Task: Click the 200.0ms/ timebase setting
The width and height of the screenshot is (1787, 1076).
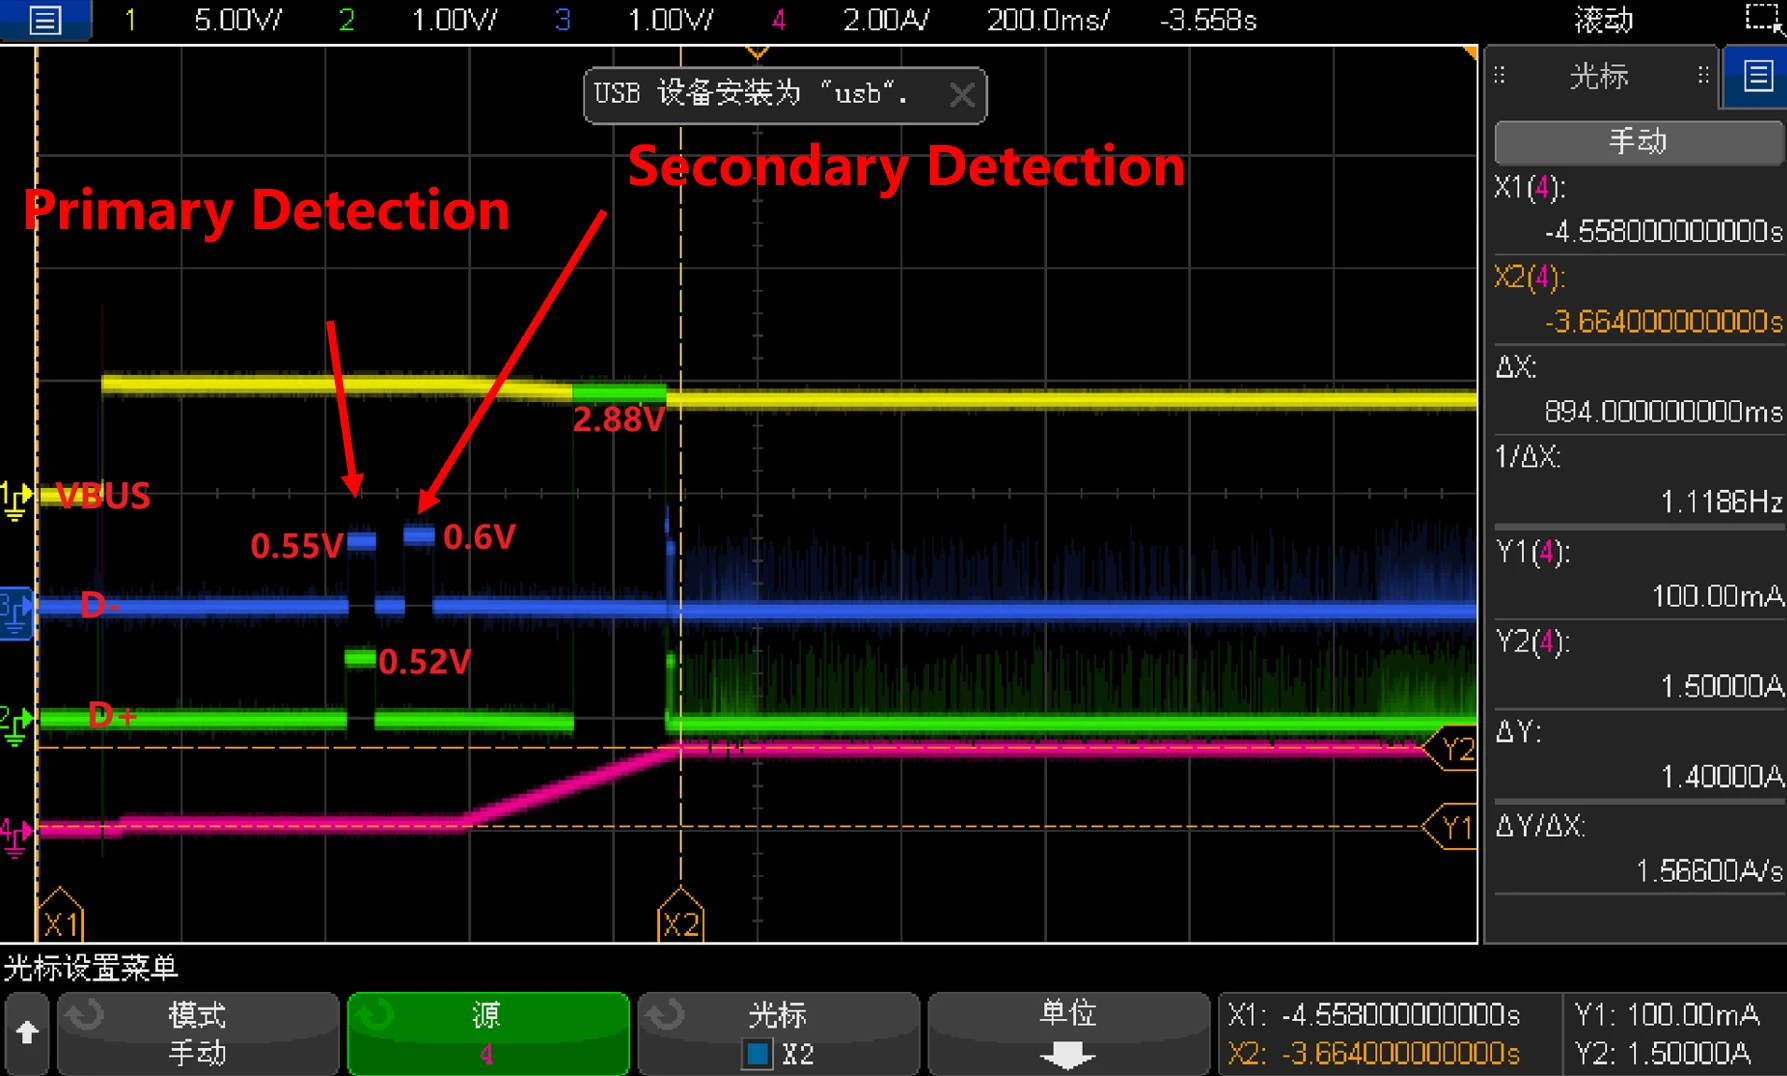Action: (x=1047, y=20)
